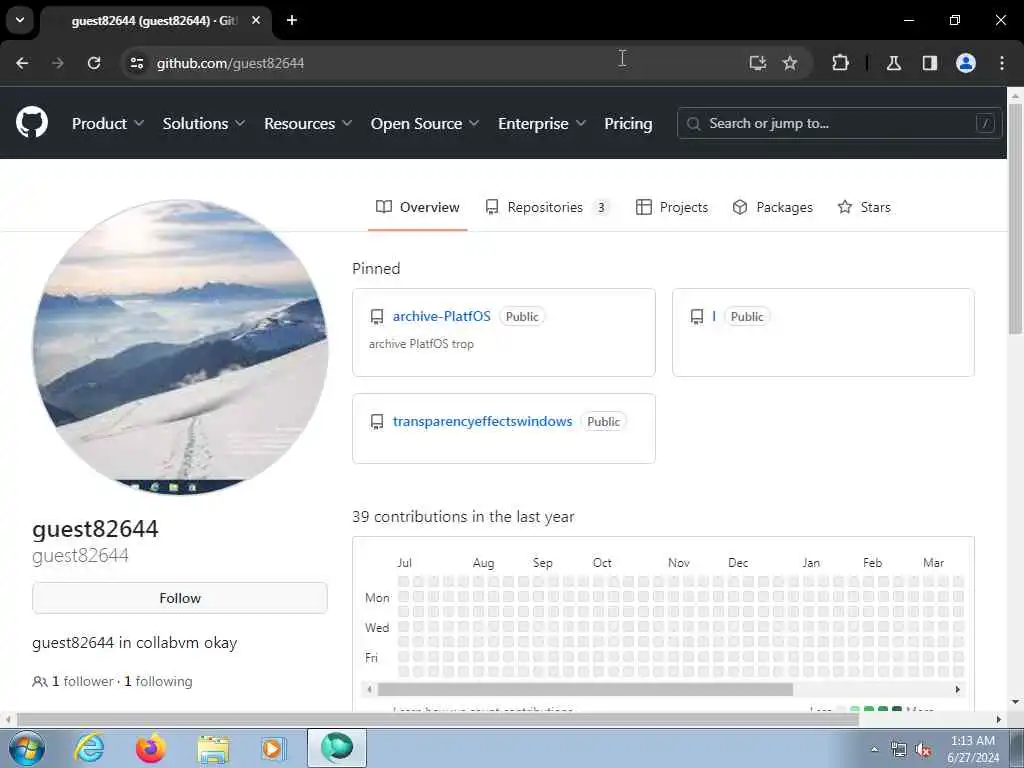Viewport: 1024px width, 768px height.
Task: Switch to the Packages tab
Action: tap(773, 207)
